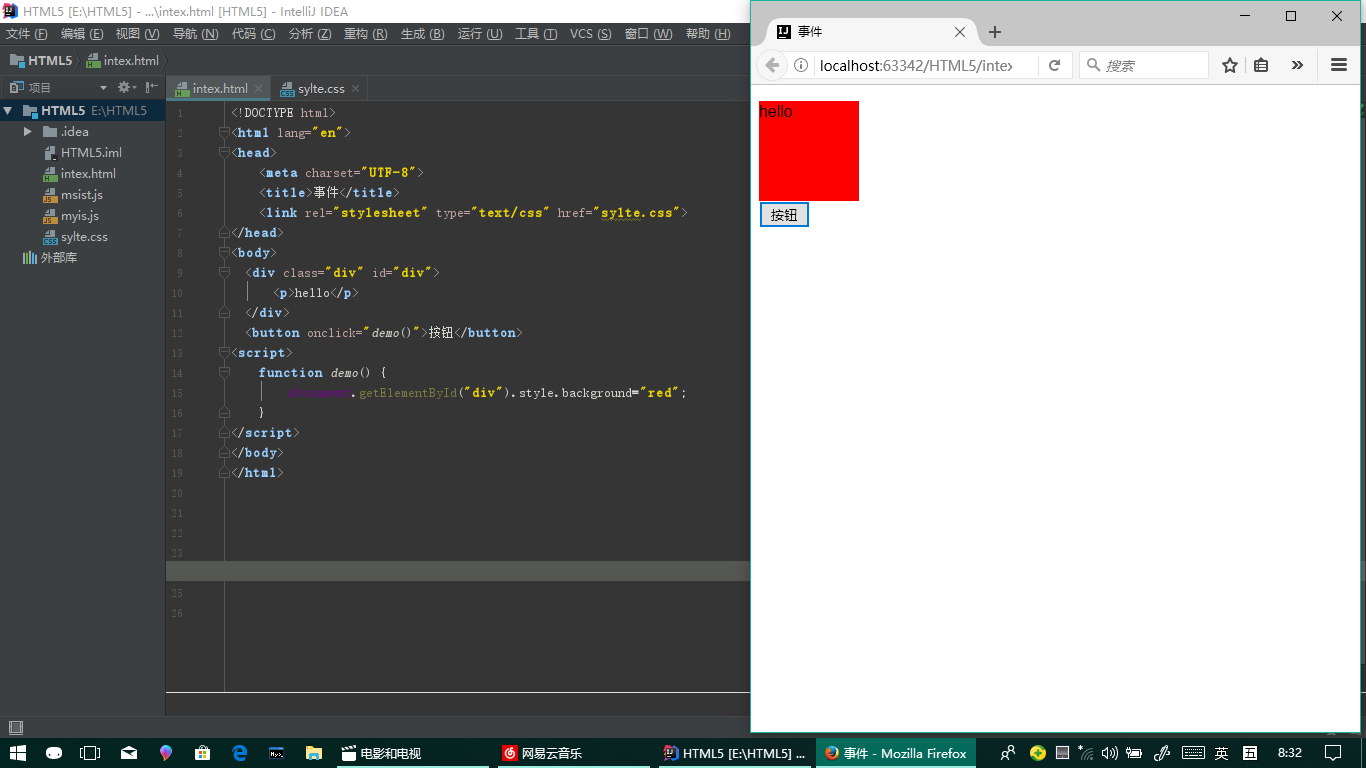Viewport: 1366px width, 768px height.
Task: Toggle tool window bars icon in status bar
Action: (x=15, y=727)
